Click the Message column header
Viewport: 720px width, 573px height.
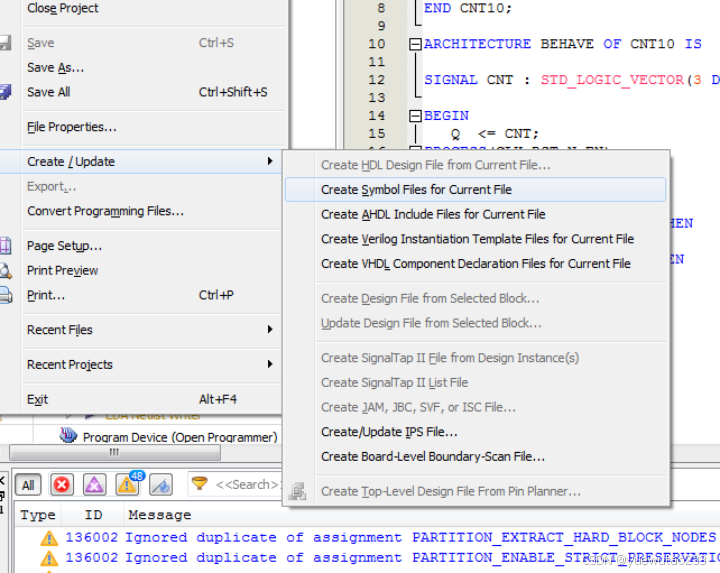click(x=159, y=515)
